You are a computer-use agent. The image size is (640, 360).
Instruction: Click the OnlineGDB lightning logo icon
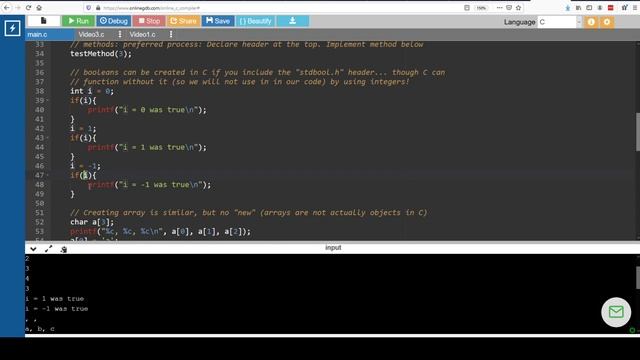pos(12,28)
